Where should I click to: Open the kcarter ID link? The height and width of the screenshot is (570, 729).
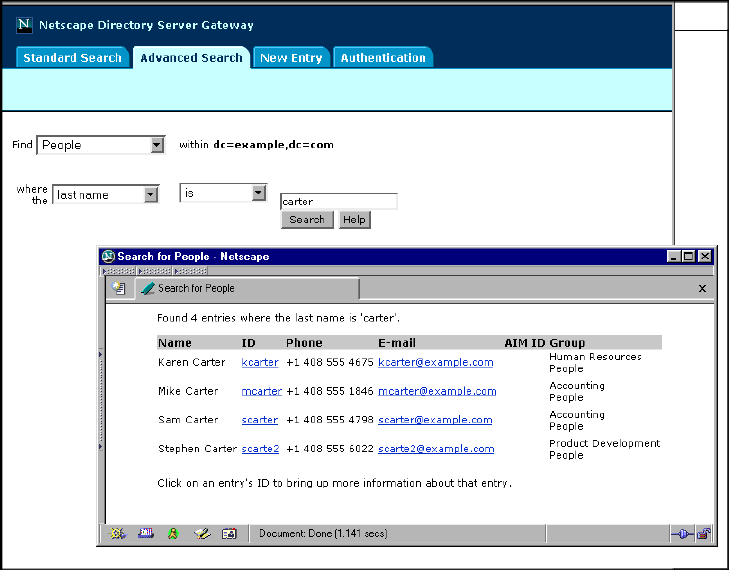click(x=260, y=362)
